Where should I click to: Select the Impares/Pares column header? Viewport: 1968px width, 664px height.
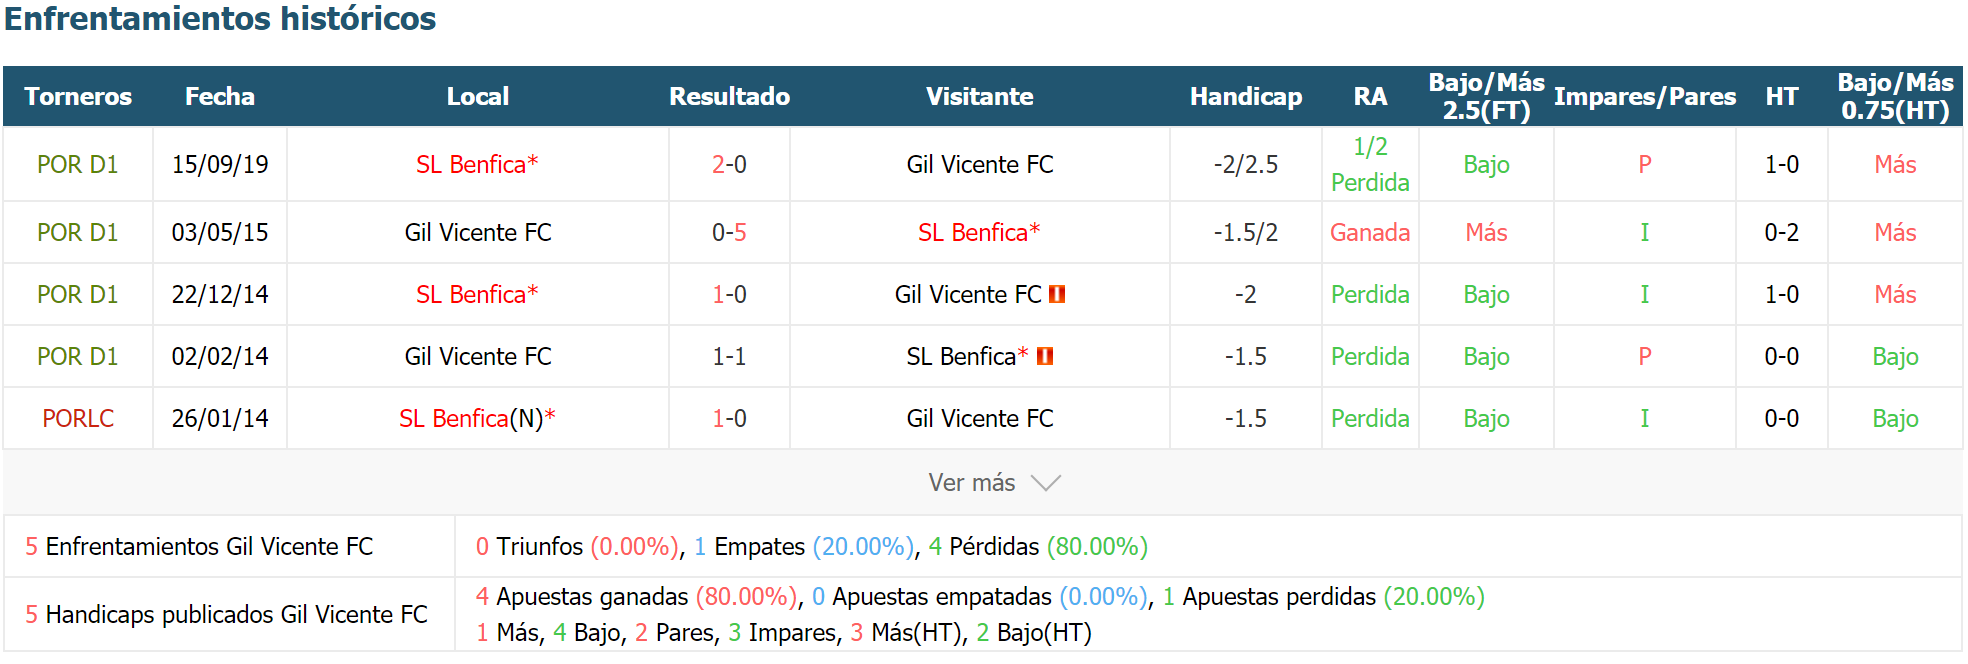tap(1645, 96)
